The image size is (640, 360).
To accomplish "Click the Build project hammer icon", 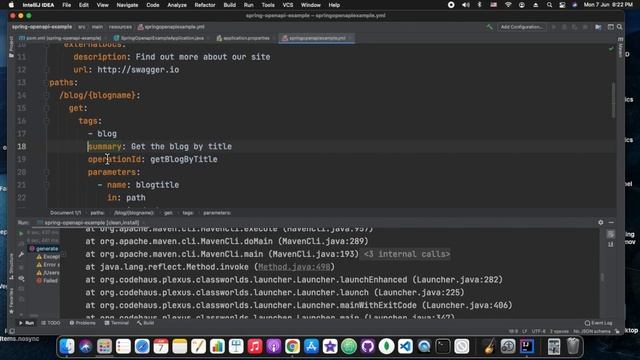I will (x=489, y=27).
